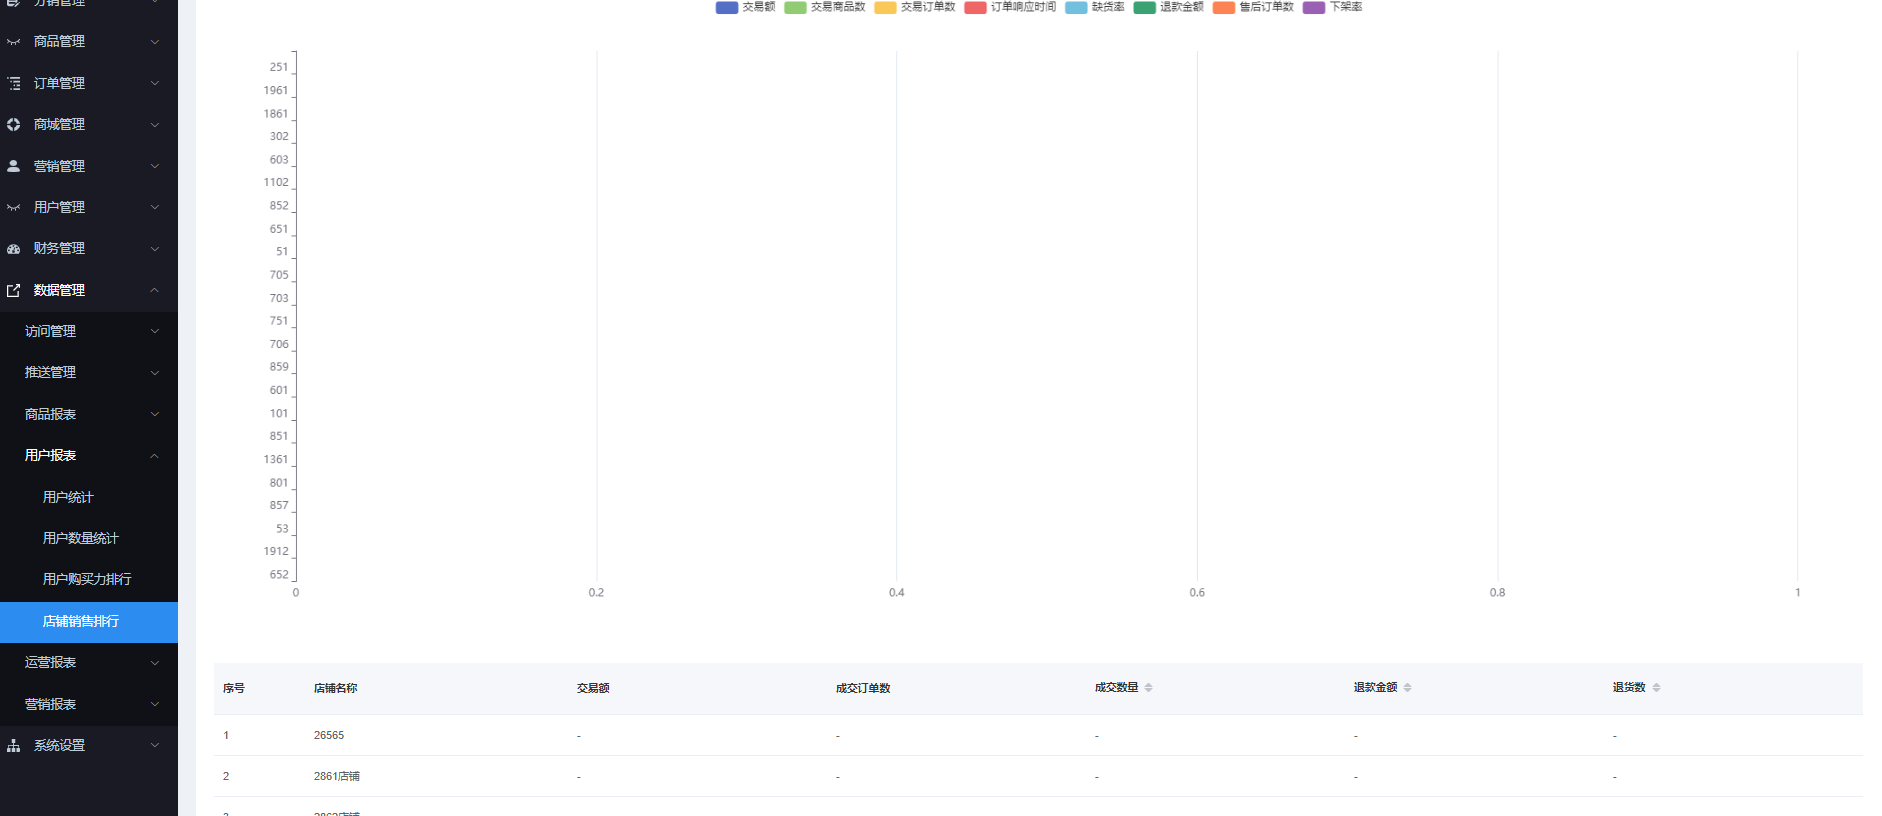Expand the 访问管理 submenu chevron
Screen dimensions: 1882x816
(155, 331)
